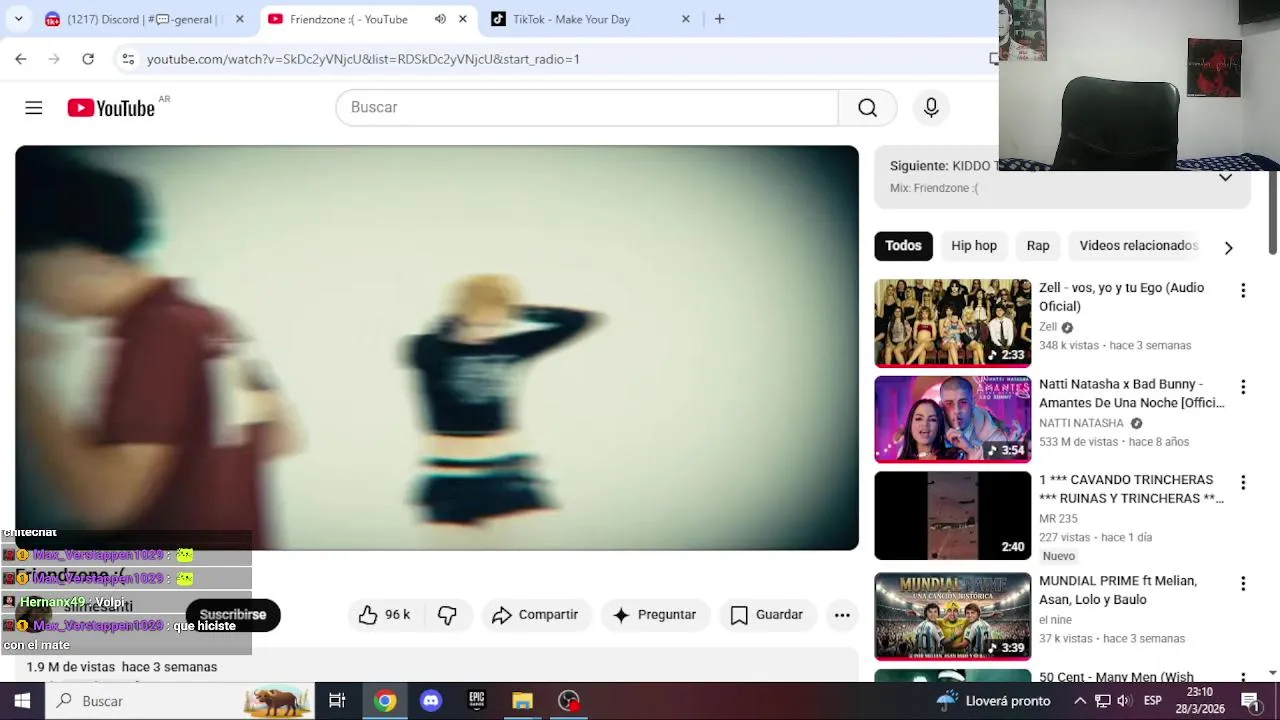Viewport: 1280px width, 720px height.
Task: Open Discord from the taskbar
Action: tap(431, 701)
